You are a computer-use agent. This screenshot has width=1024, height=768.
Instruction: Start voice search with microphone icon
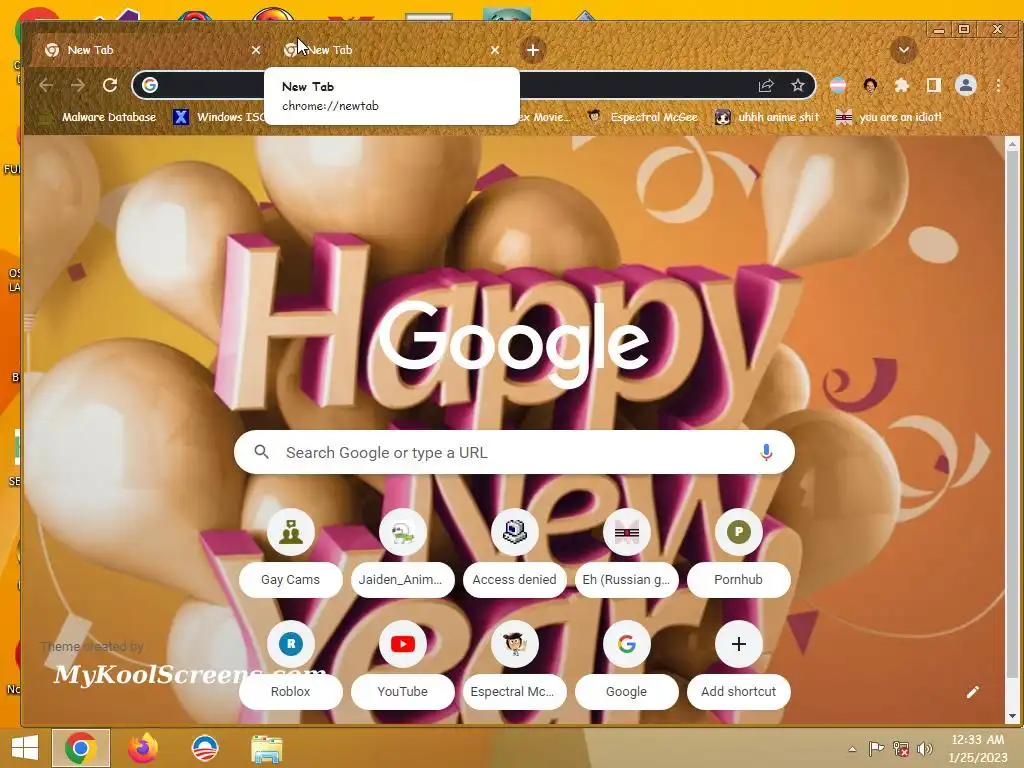click(x=766, y=452)
